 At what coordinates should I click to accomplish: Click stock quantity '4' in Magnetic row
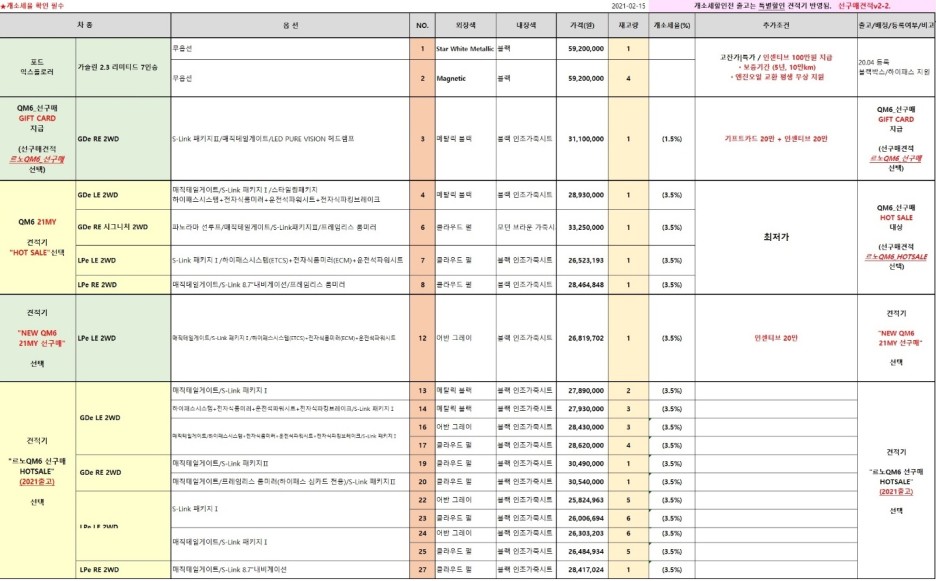(x=629, y=78)
